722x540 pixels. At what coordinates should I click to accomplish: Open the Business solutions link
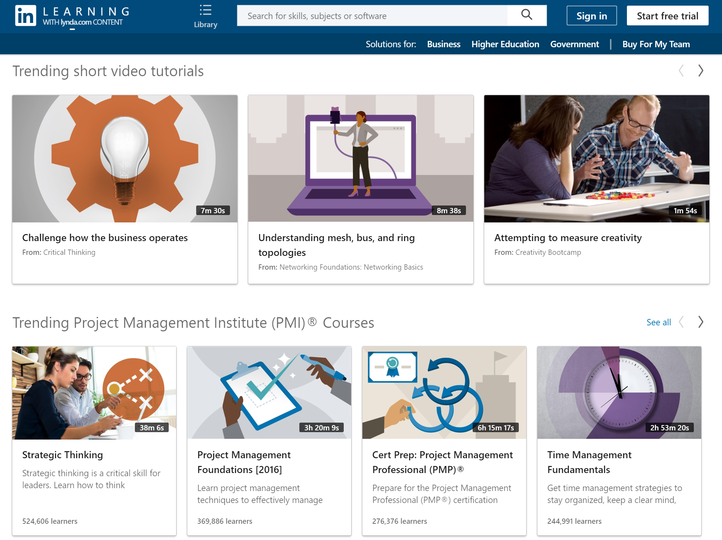pos(443,44)
